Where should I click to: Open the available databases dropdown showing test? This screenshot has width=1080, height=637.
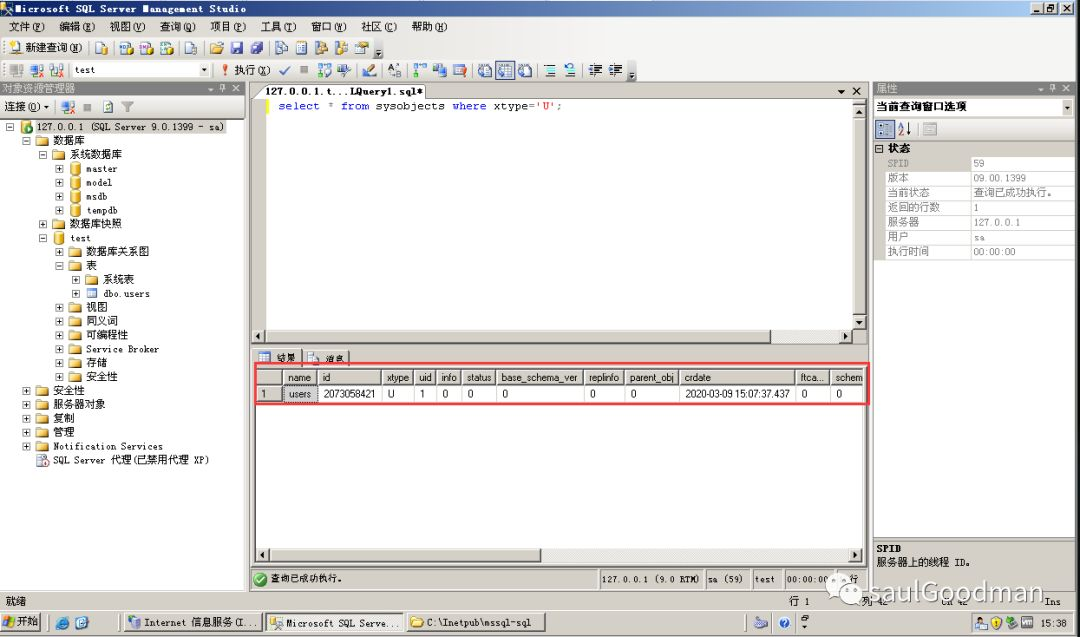(x=204, y=70)
